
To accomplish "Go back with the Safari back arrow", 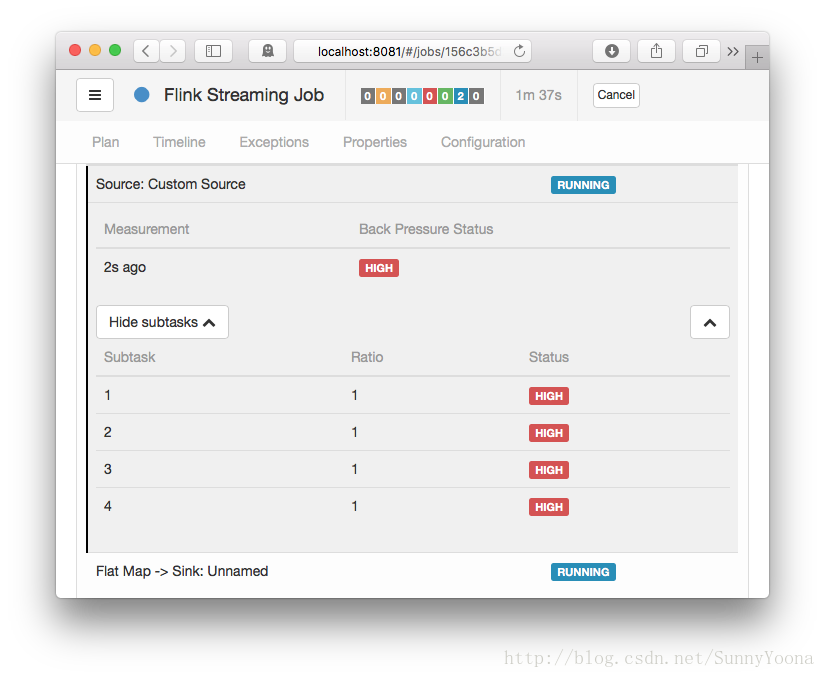I will (x=146, y=51).
